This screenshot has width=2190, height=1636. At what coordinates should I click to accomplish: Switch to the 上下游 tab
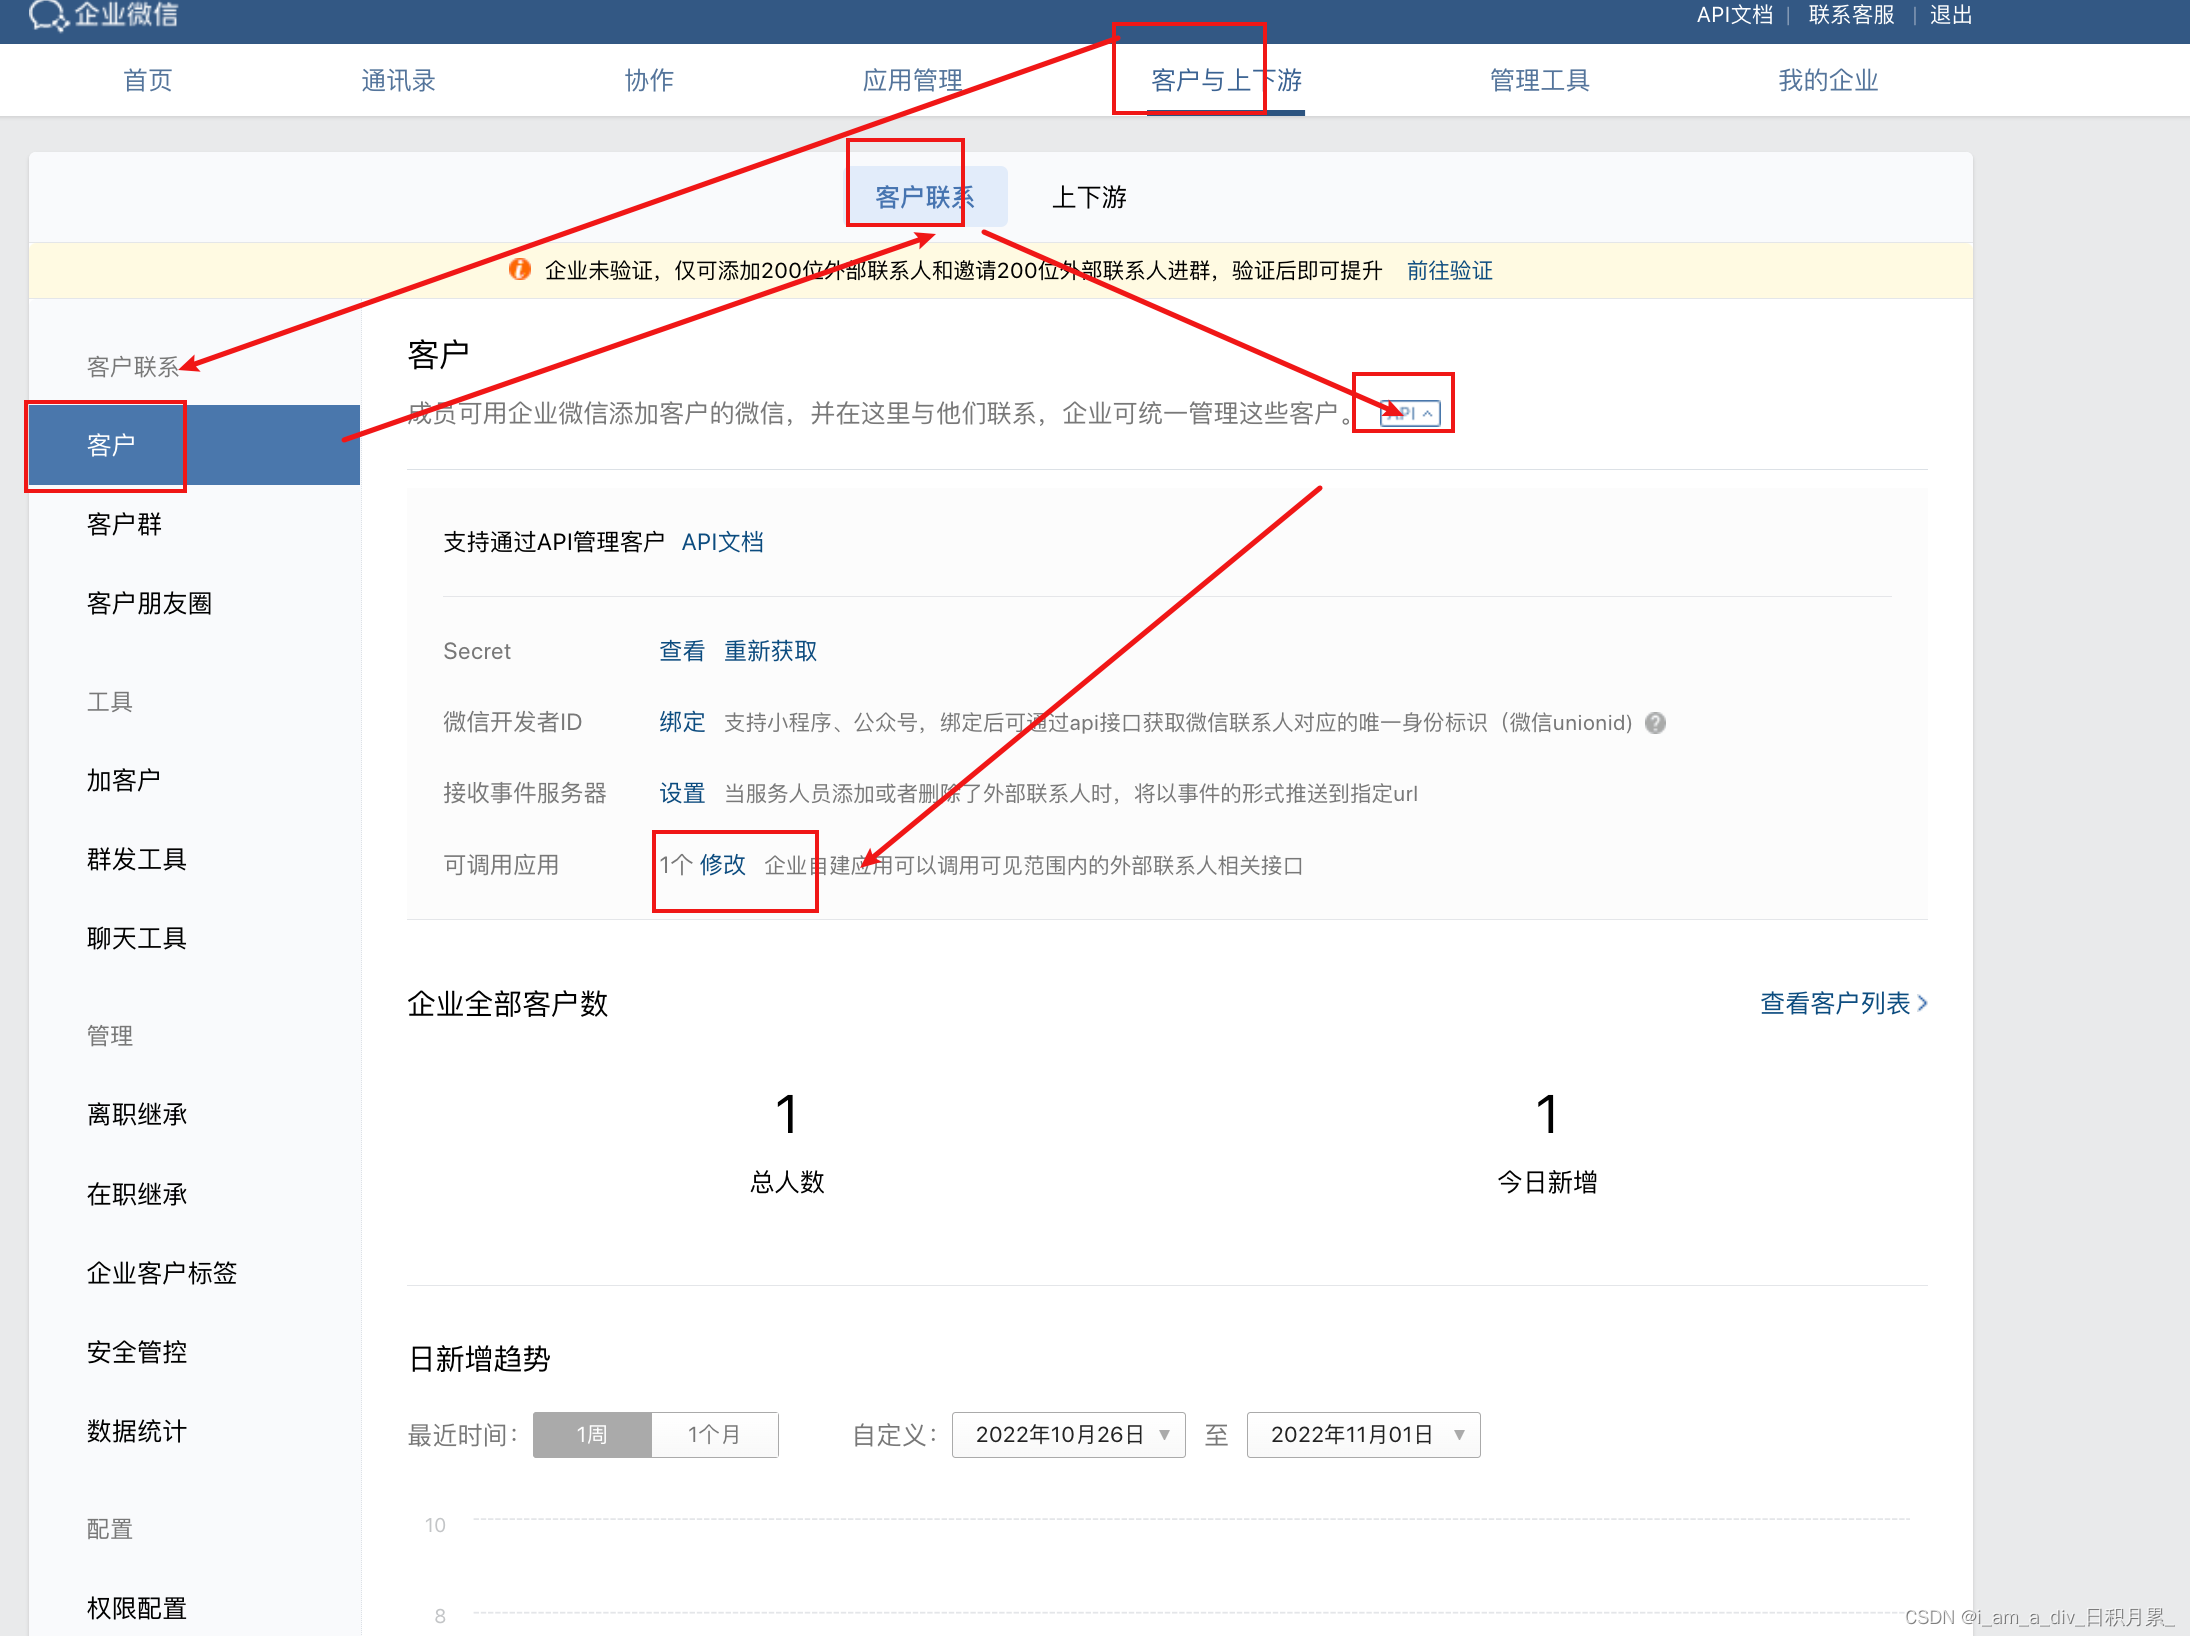tap(1088, 197)
